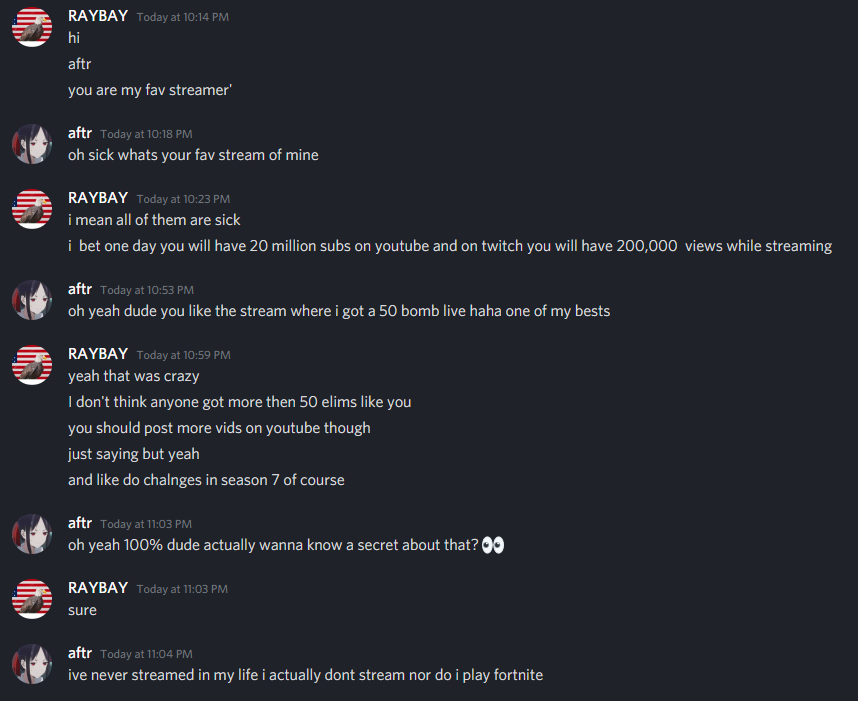The image size is (858, 701).
Task: Click RAYBAY's avatar beside the 10:14 PM message
Action: pos(31,27)
